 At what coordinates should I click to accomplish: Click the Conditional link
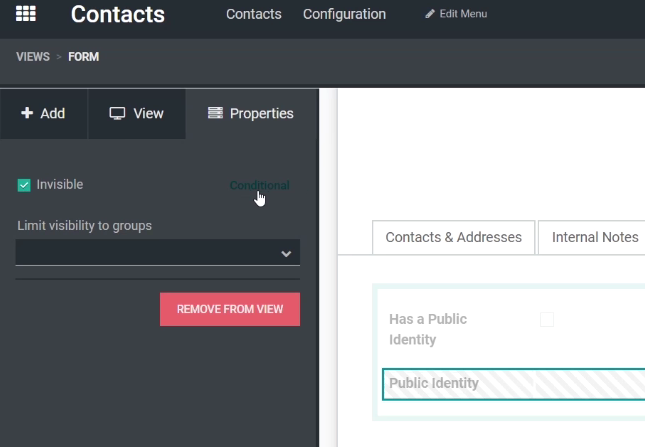tap(260, 185)
